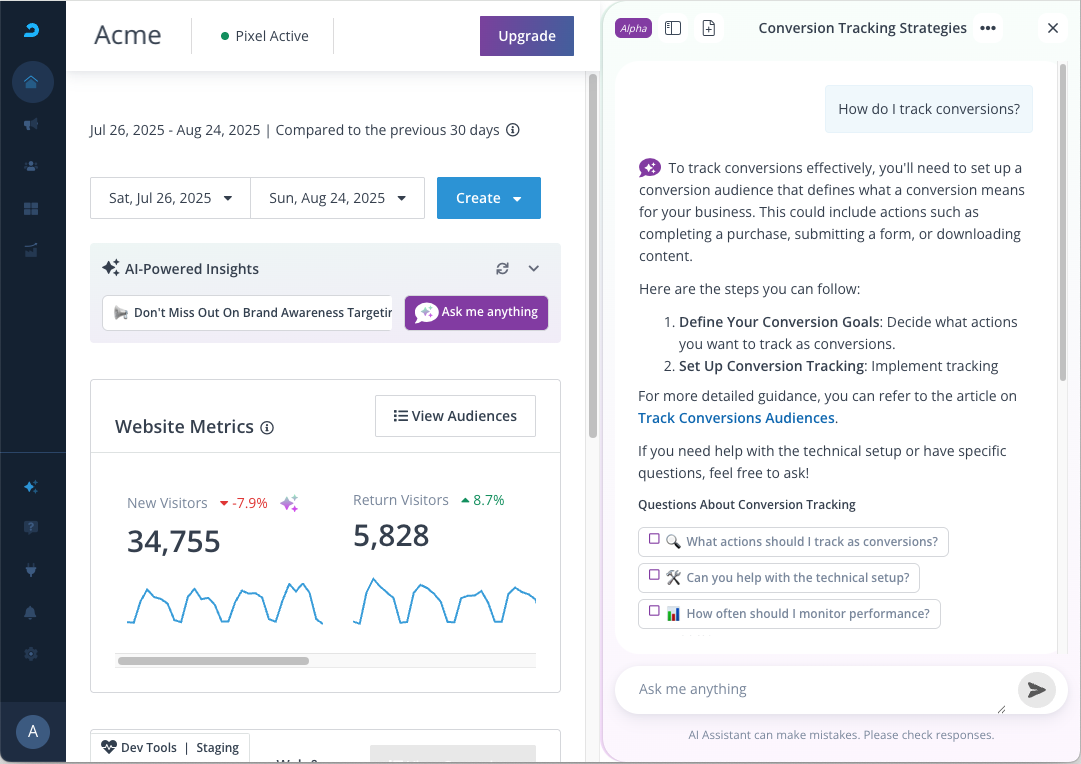Open notifications bell icon in sidebar
Viewport: 1081px width, 764px height.
(x=32, y=612)
